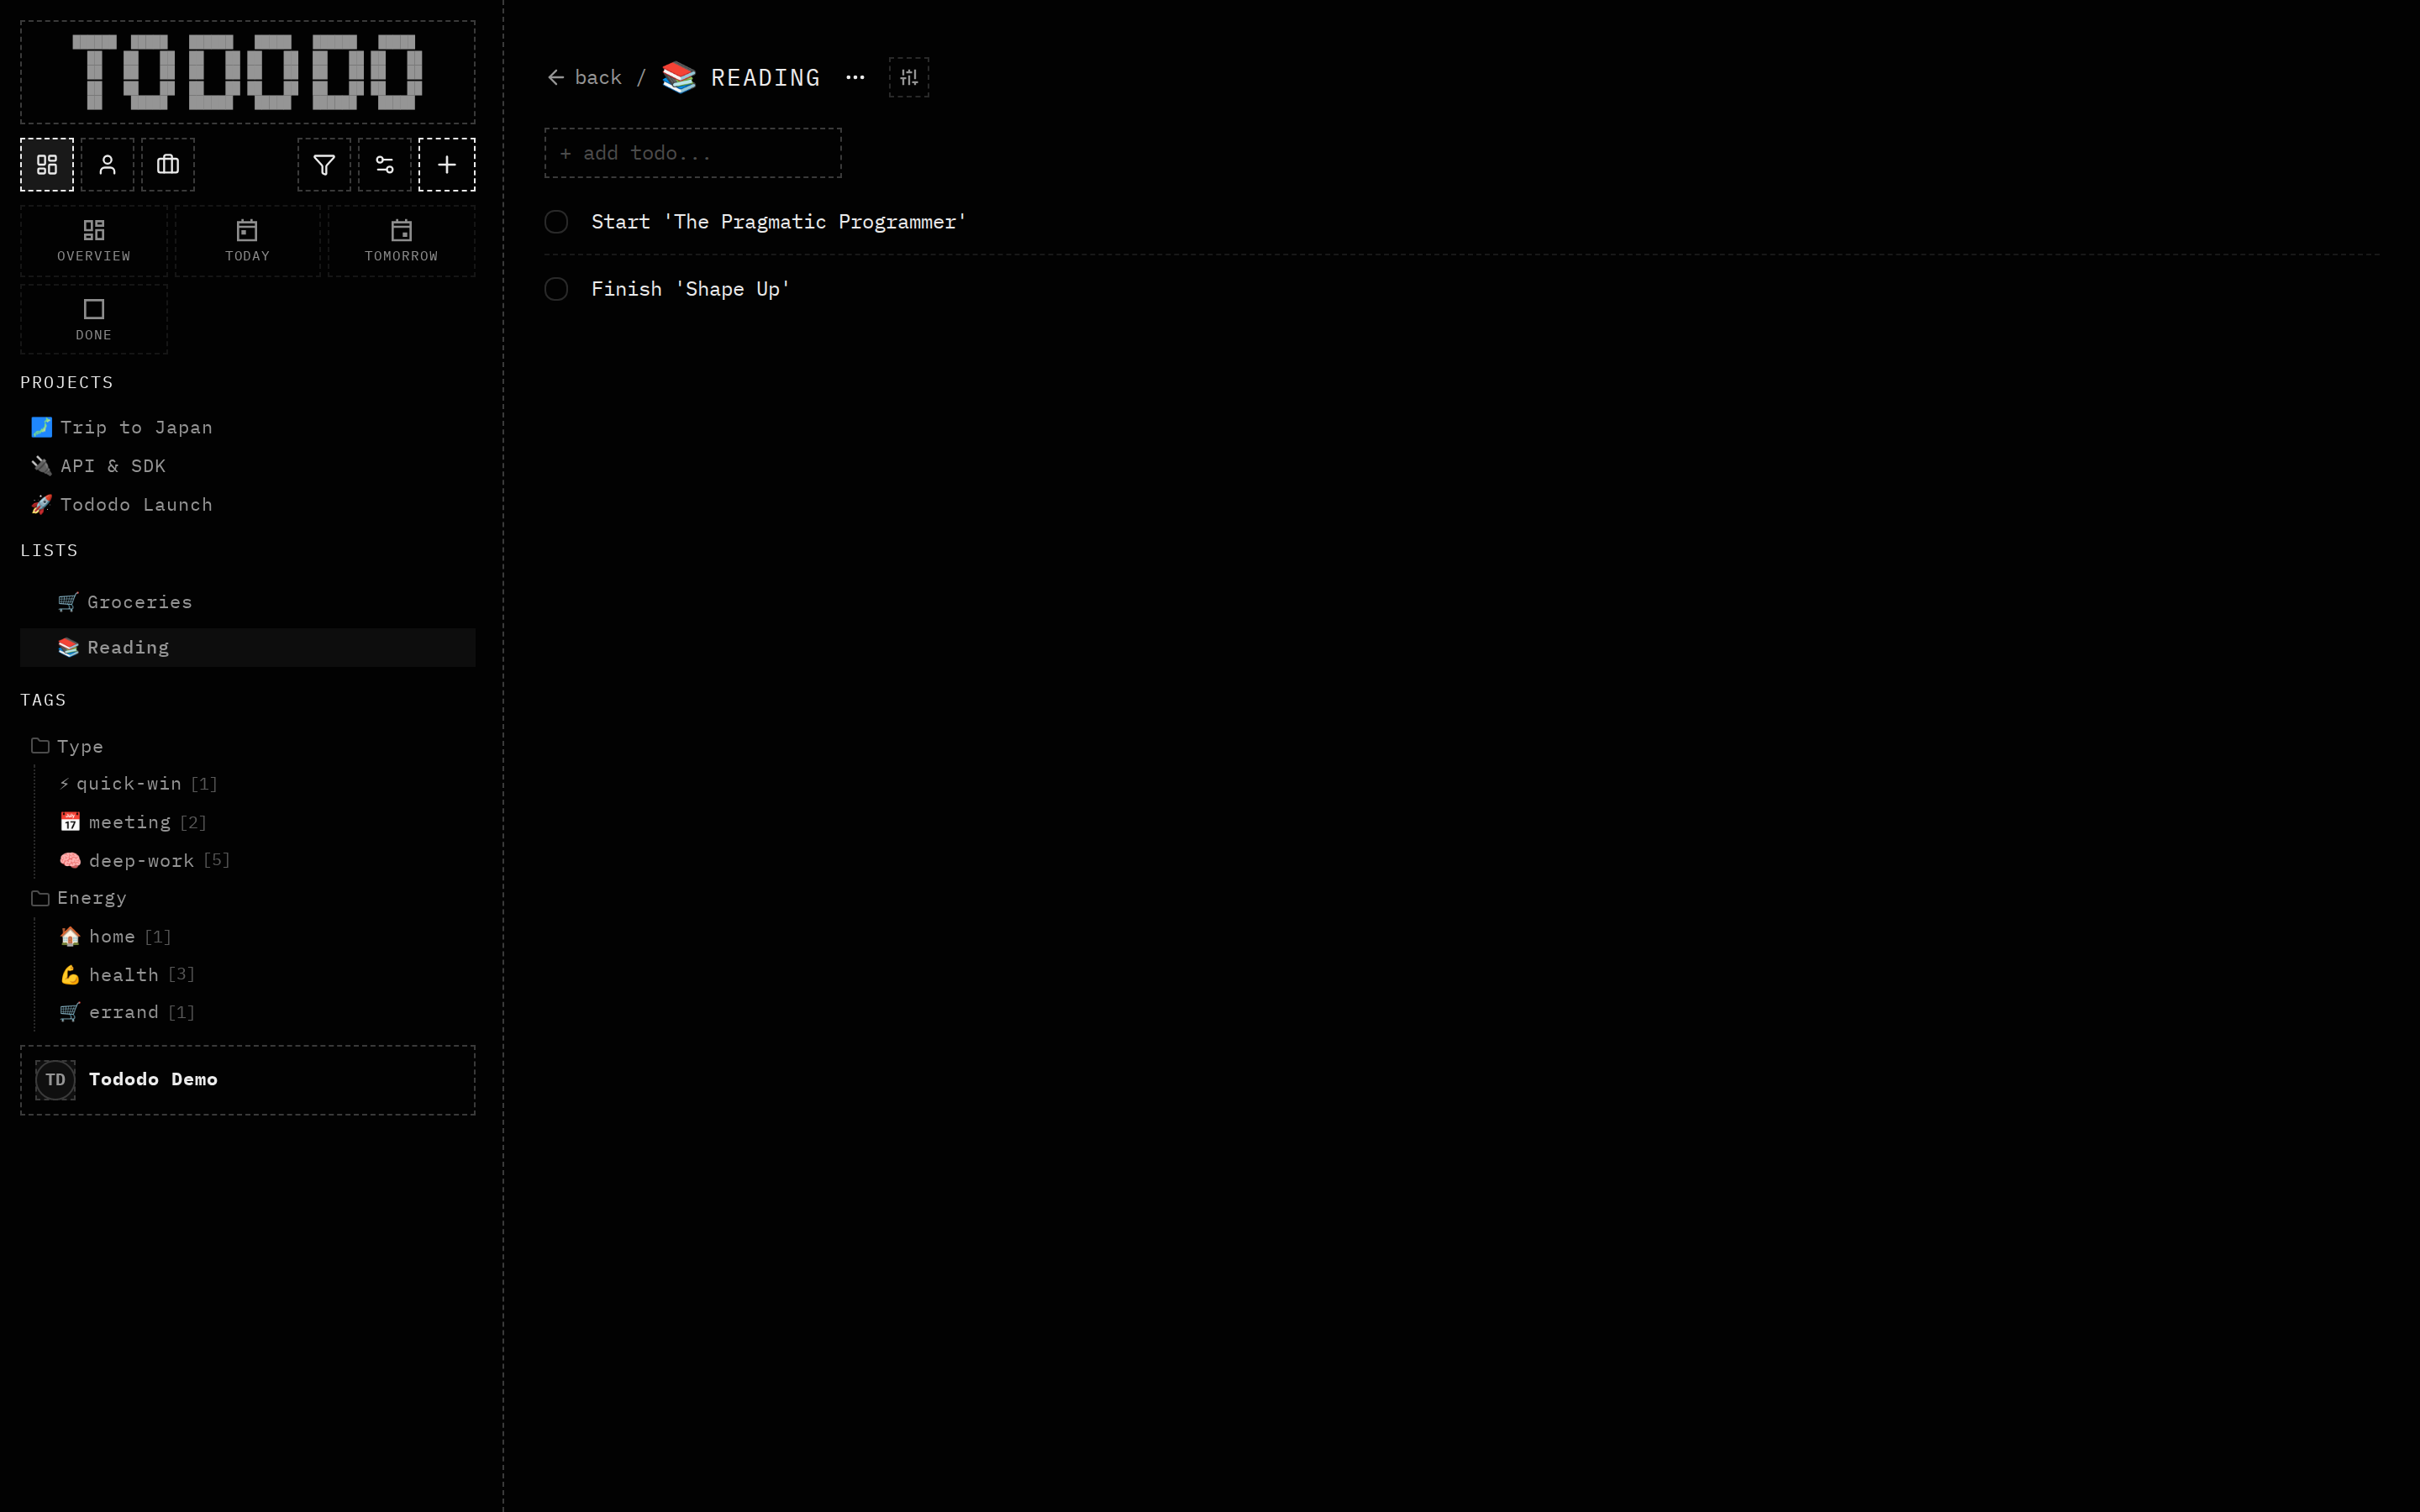Click the PROJECTS section header
Image resolution: width=2420 pixels, height=1512 pixels.
coord(67,383)
